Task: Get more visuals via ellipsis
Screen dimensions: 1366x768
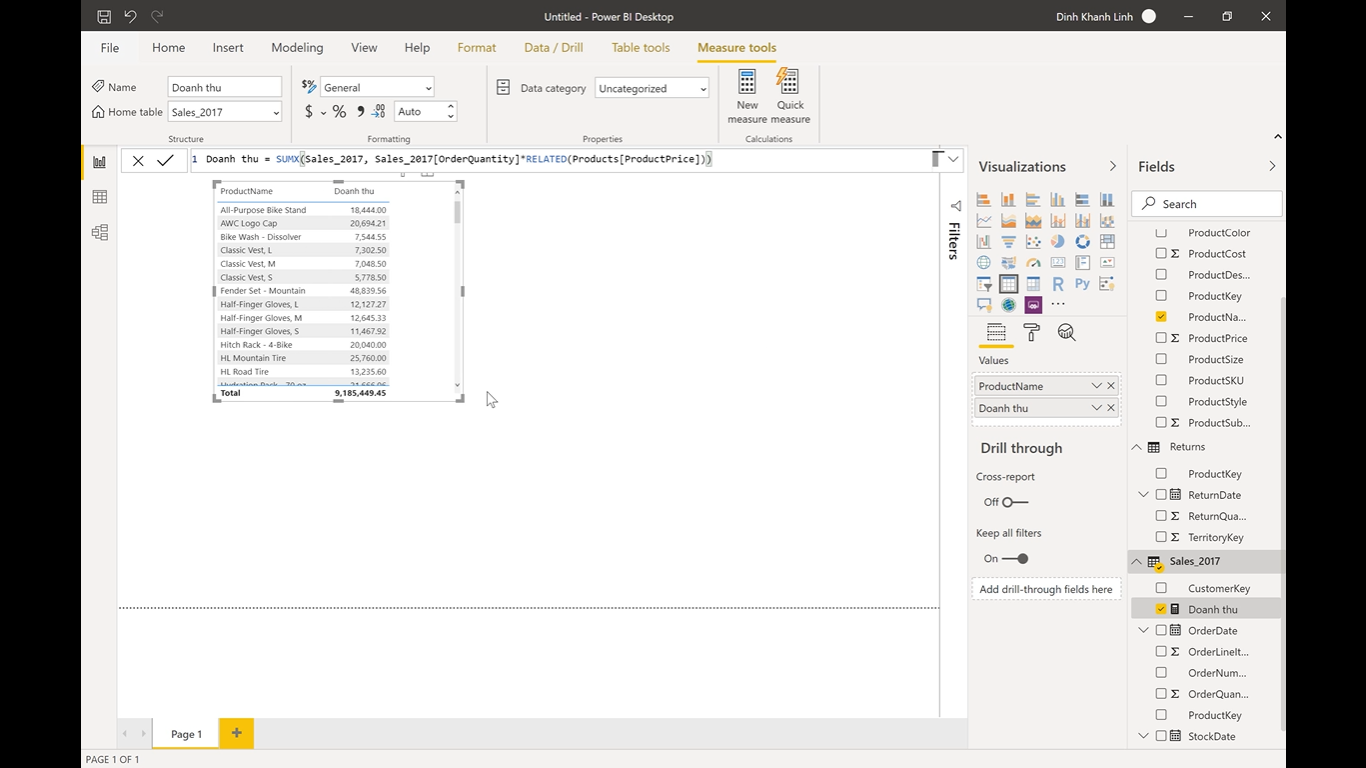Action: point(1058,305)
